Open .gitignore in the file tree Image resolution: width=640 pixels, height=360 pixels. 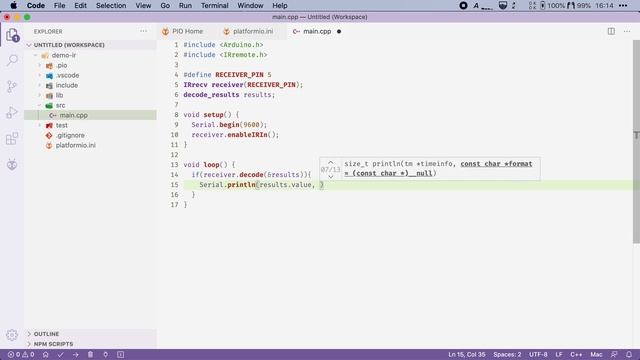[91, 136]
